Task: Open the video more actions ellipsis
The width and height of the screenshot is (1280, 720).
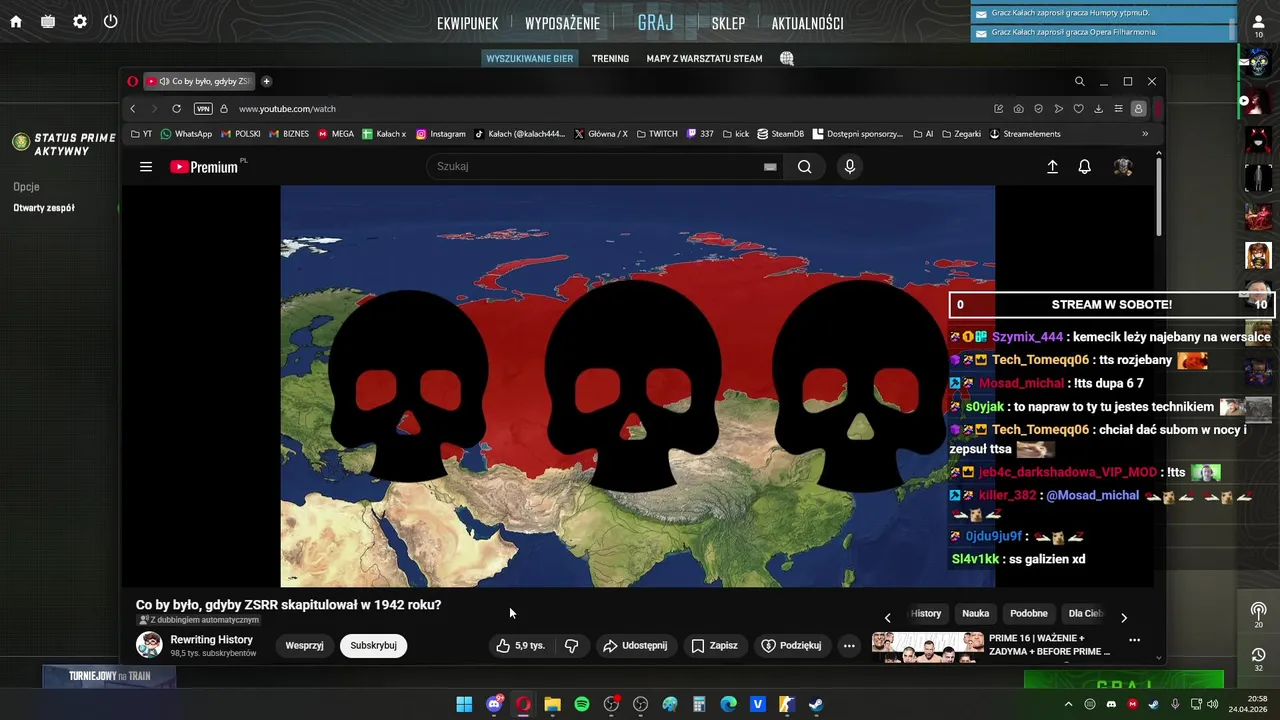Action: 849,646
